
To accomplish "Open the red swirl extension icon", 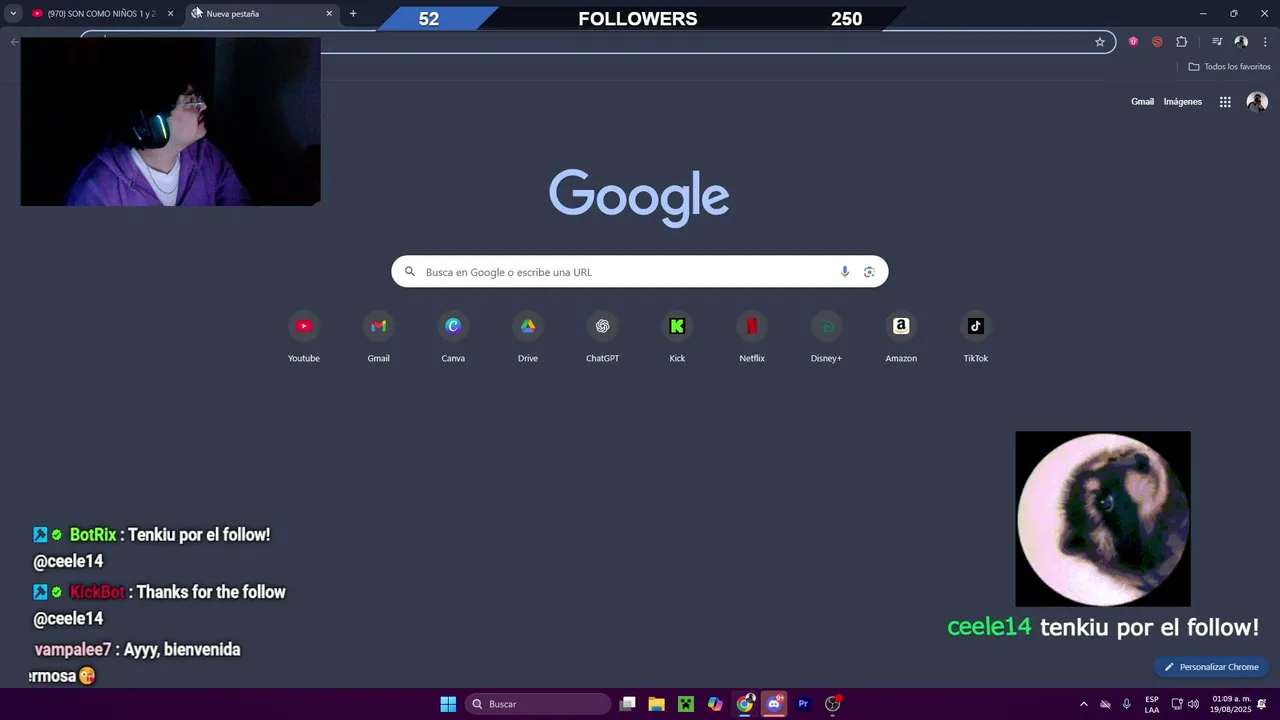I will pyautogui.click(x=1157, y=42).
